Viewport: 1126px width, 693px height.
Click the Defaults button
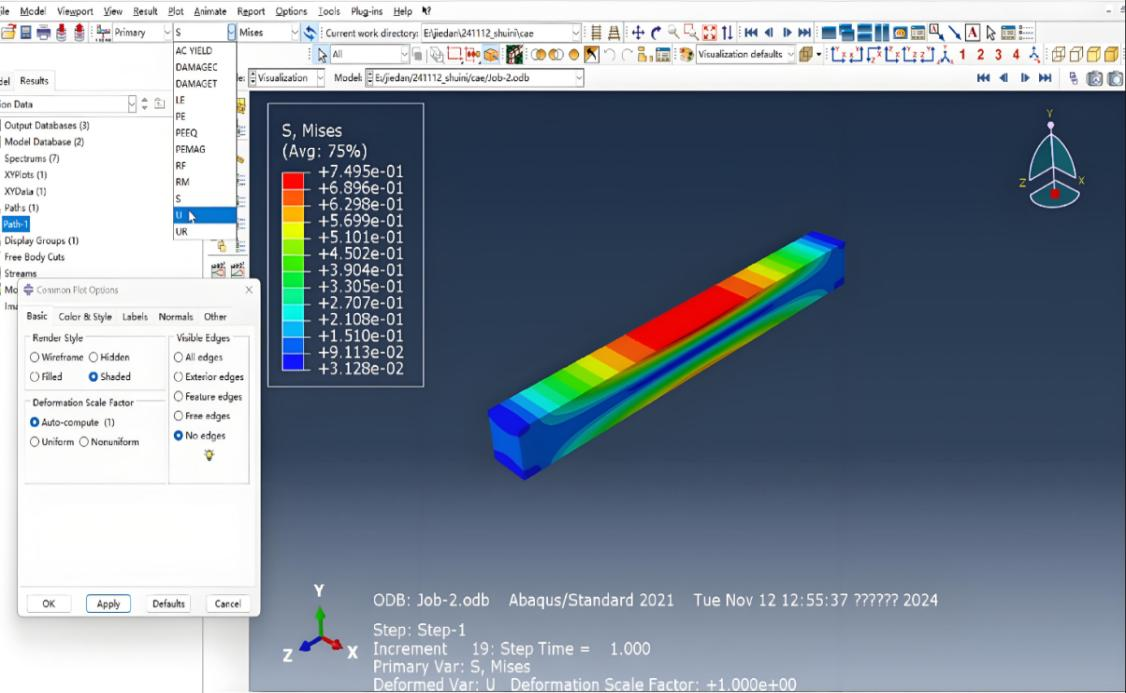point(168,604)
